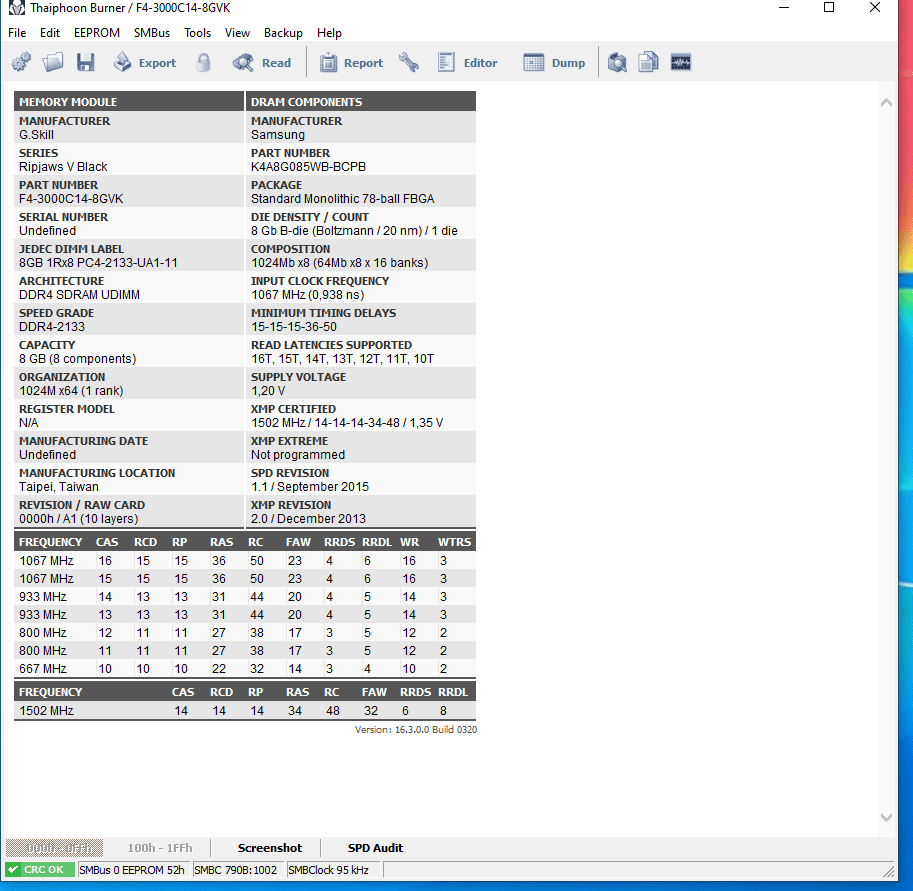The height and width of the screenshot is (891, 913).
Task: Click the die density 8 Gb B-die value
Action: pyautogui.click(x=354, y=231)
